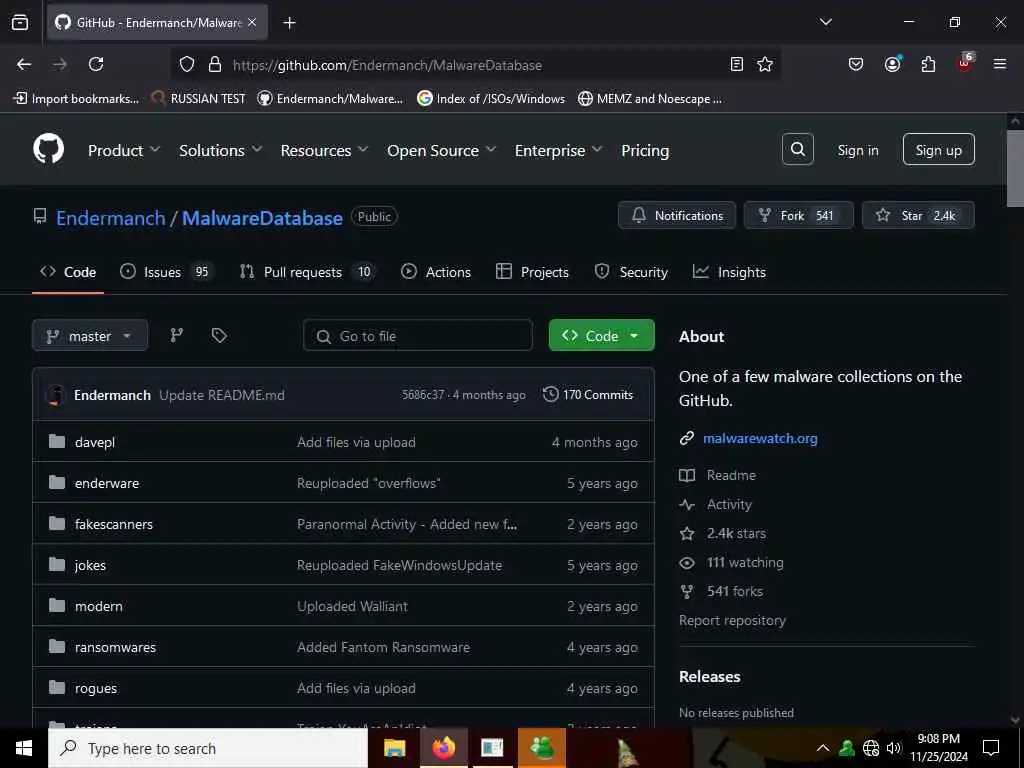Viewport: 1024px width, 768px height.
Task: Fork the repository with Fork button
Action: coord(799,215)
